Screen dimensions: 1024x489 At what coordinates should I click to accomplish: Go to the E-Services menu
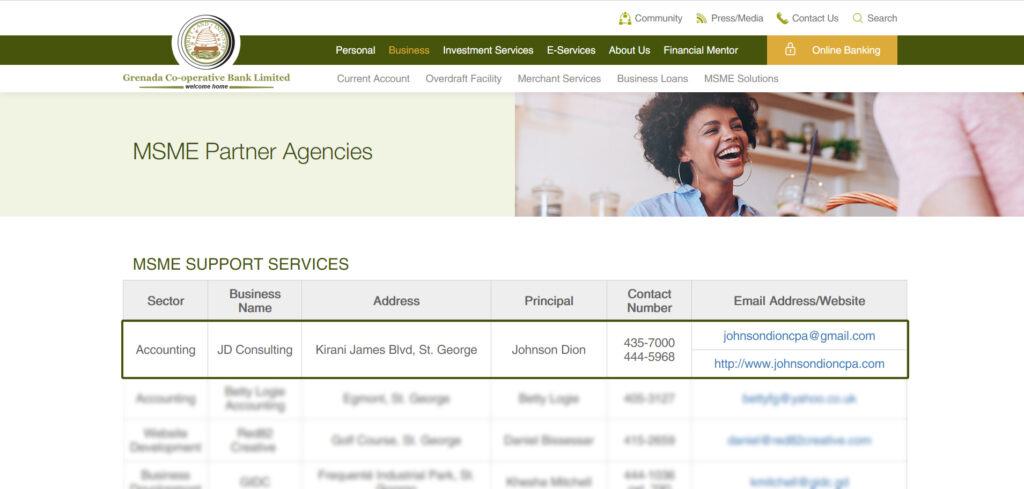tap(571, 50)
